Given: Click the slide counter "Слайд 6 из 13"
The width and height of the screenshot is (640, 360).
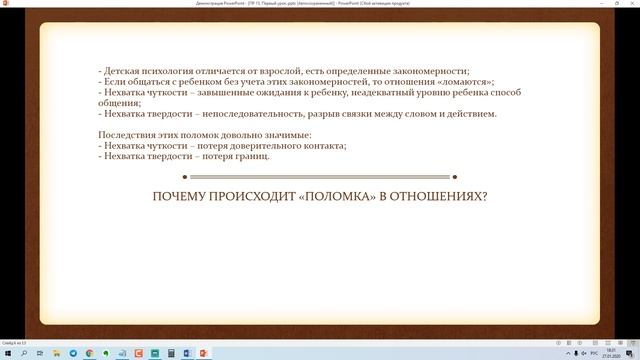Looking at the screenshot, I should (x=14, y=343).
